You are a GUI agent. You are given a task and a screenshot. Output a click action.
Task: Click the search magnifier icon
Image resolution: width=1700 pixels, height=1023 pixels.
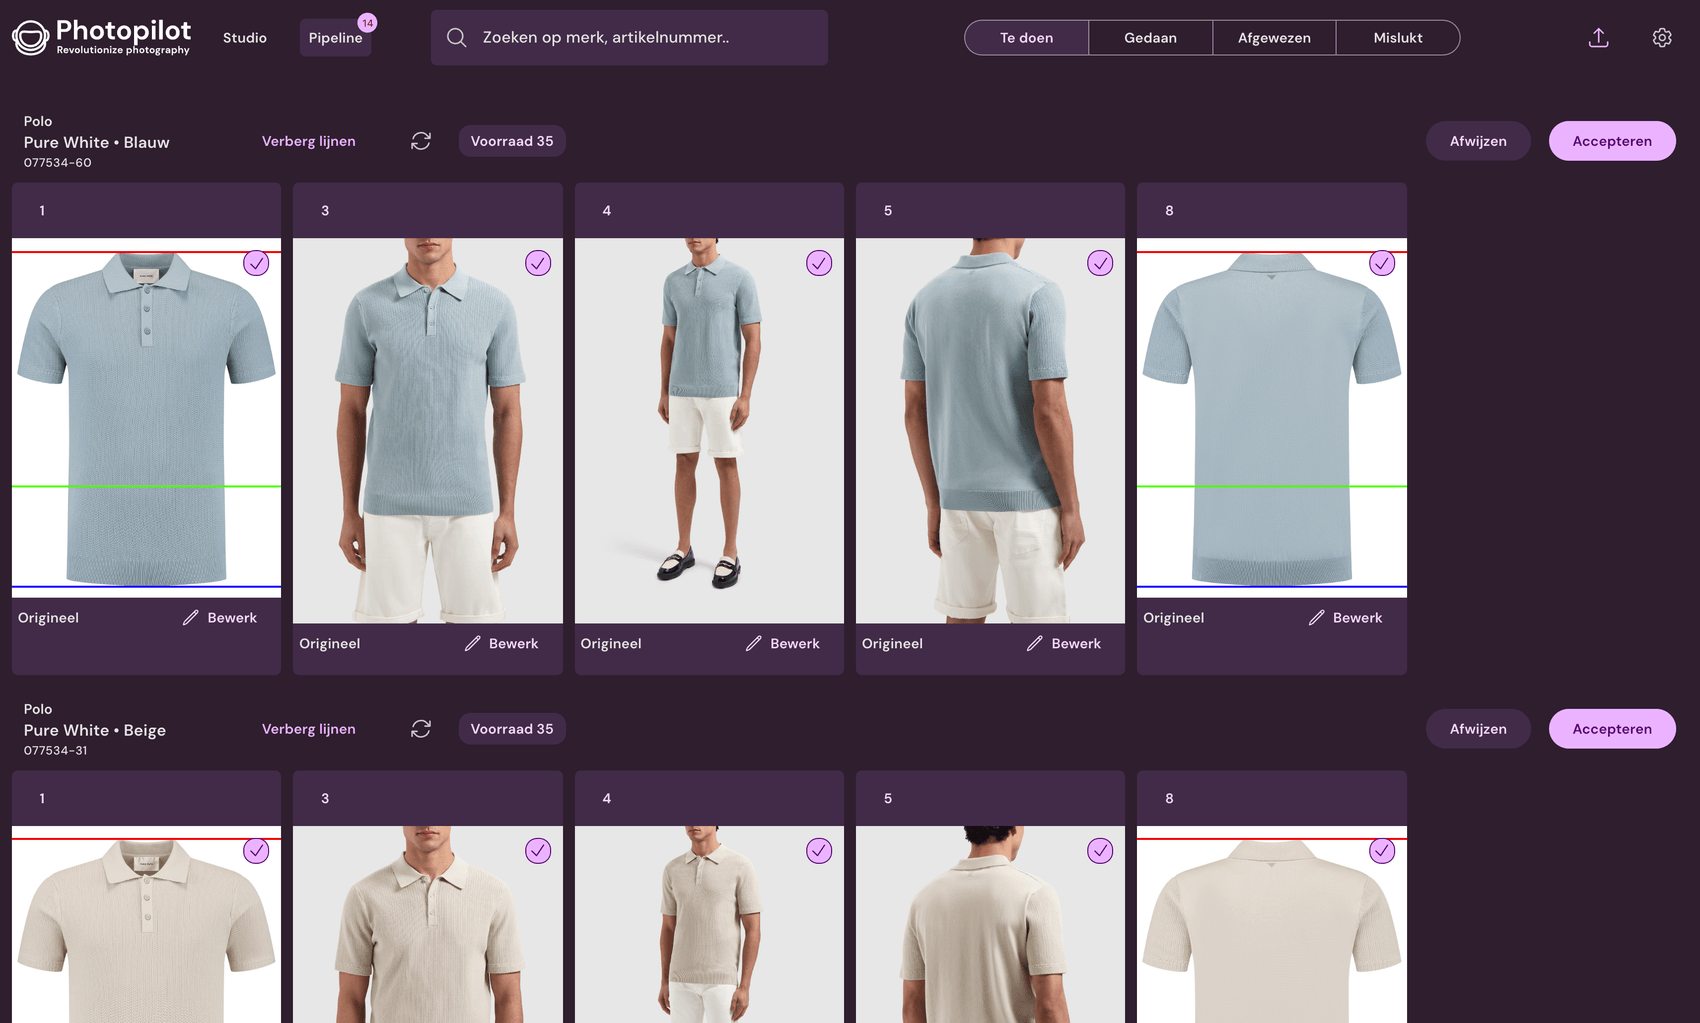point(457,38)
